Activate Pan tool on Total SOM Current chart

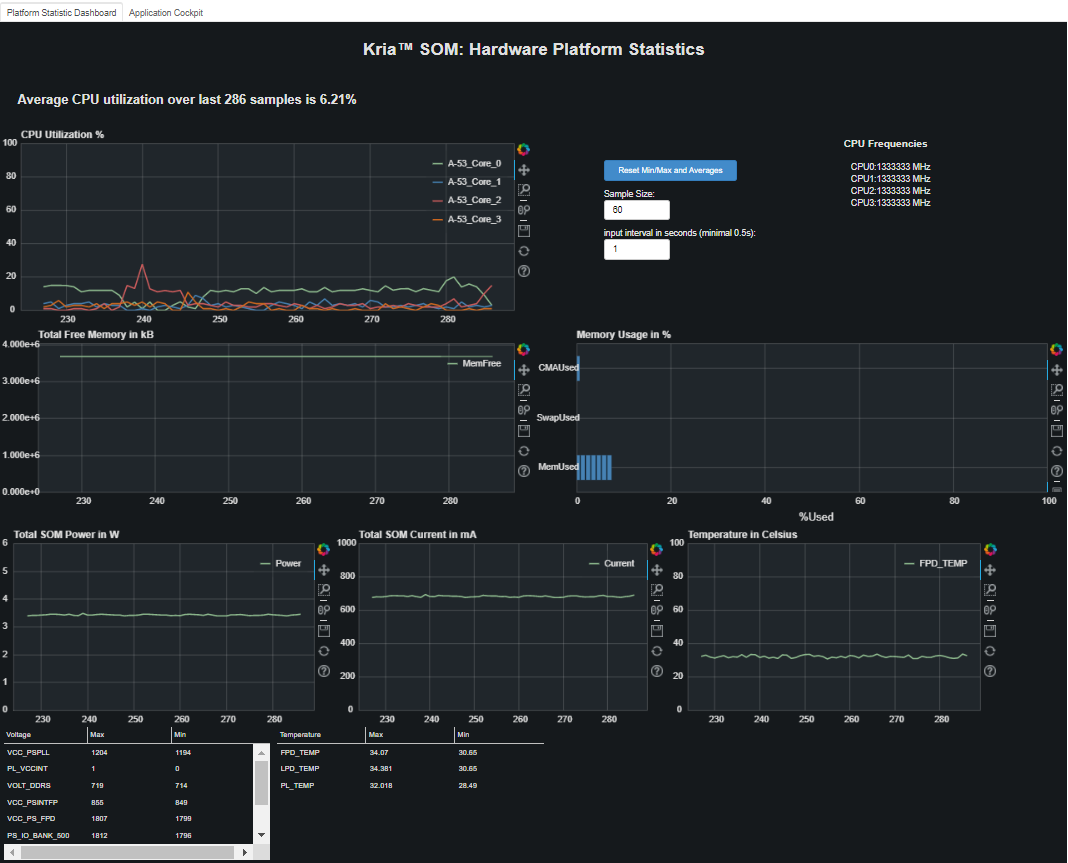tap(657, 570)
